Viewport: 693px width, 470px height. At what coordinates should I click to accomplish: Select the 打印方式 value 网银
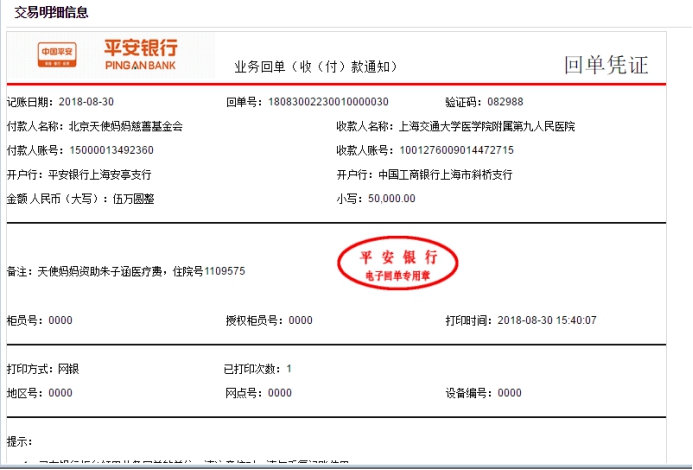[69, 369]
